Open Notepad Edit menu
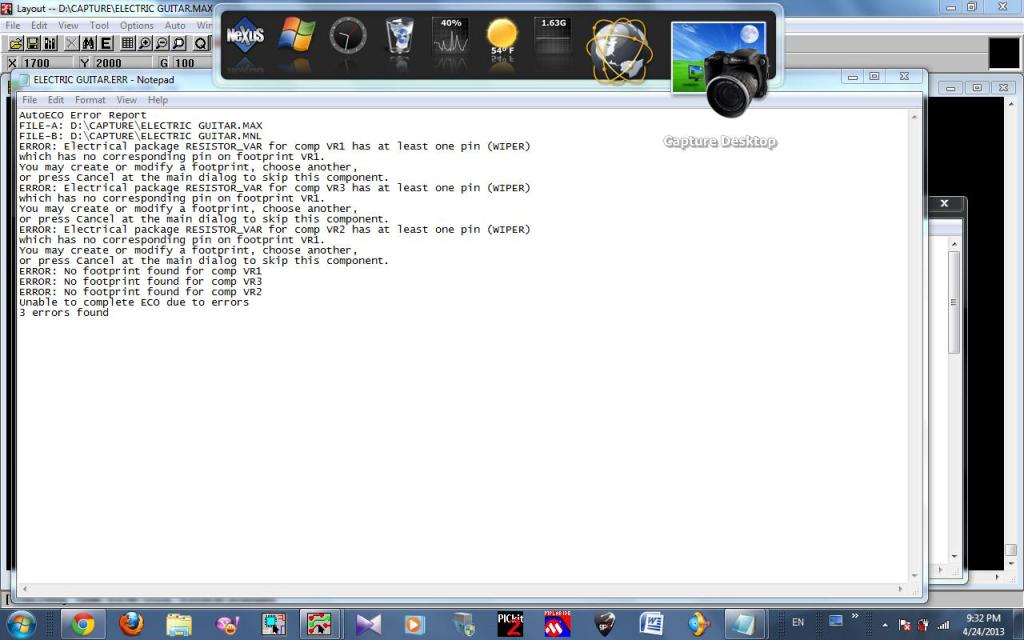 click(56, 100)
